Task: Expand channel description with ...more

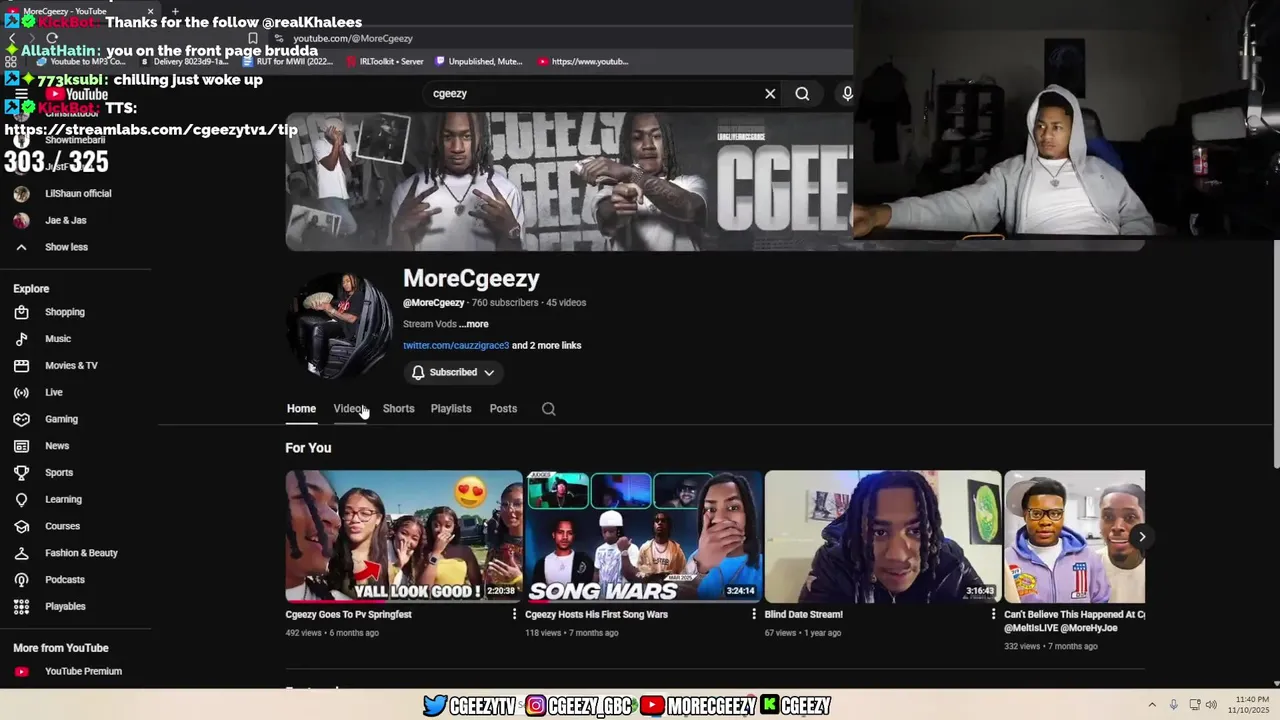Action: tap(474, 324)
